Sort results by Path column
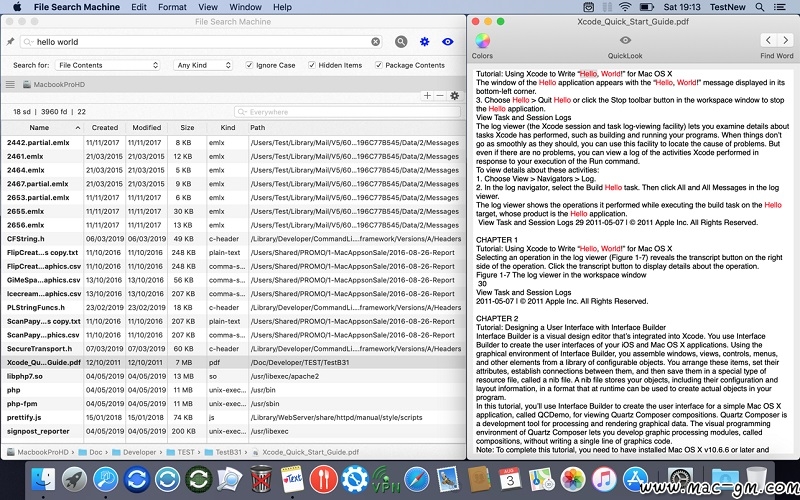Screen dimensions: 800x500 (356, 128)
